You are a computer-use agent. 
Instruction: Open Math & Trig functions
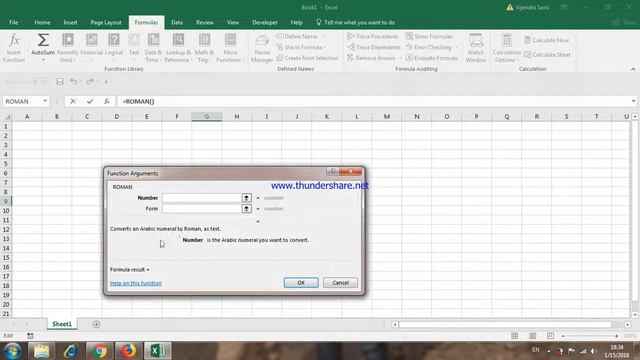click(204, 48)
